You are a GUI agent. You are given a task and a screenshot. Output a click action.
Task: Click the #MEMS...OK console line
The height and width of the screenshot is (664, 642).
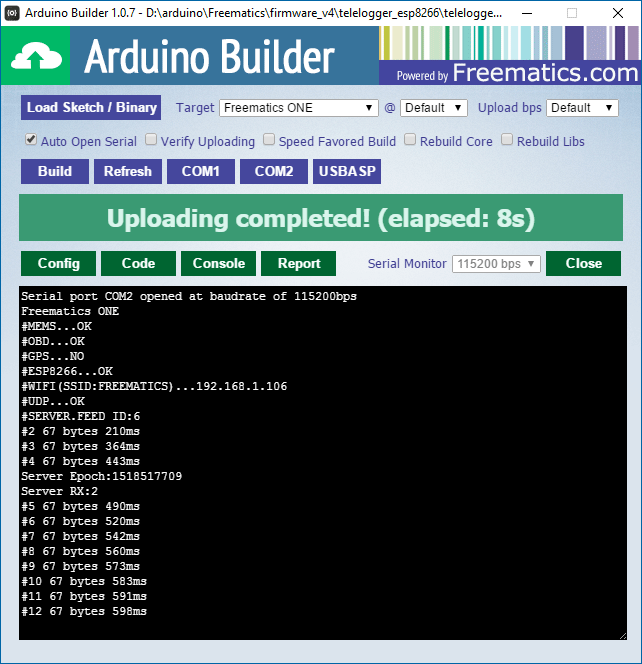(x=56, y=326)
